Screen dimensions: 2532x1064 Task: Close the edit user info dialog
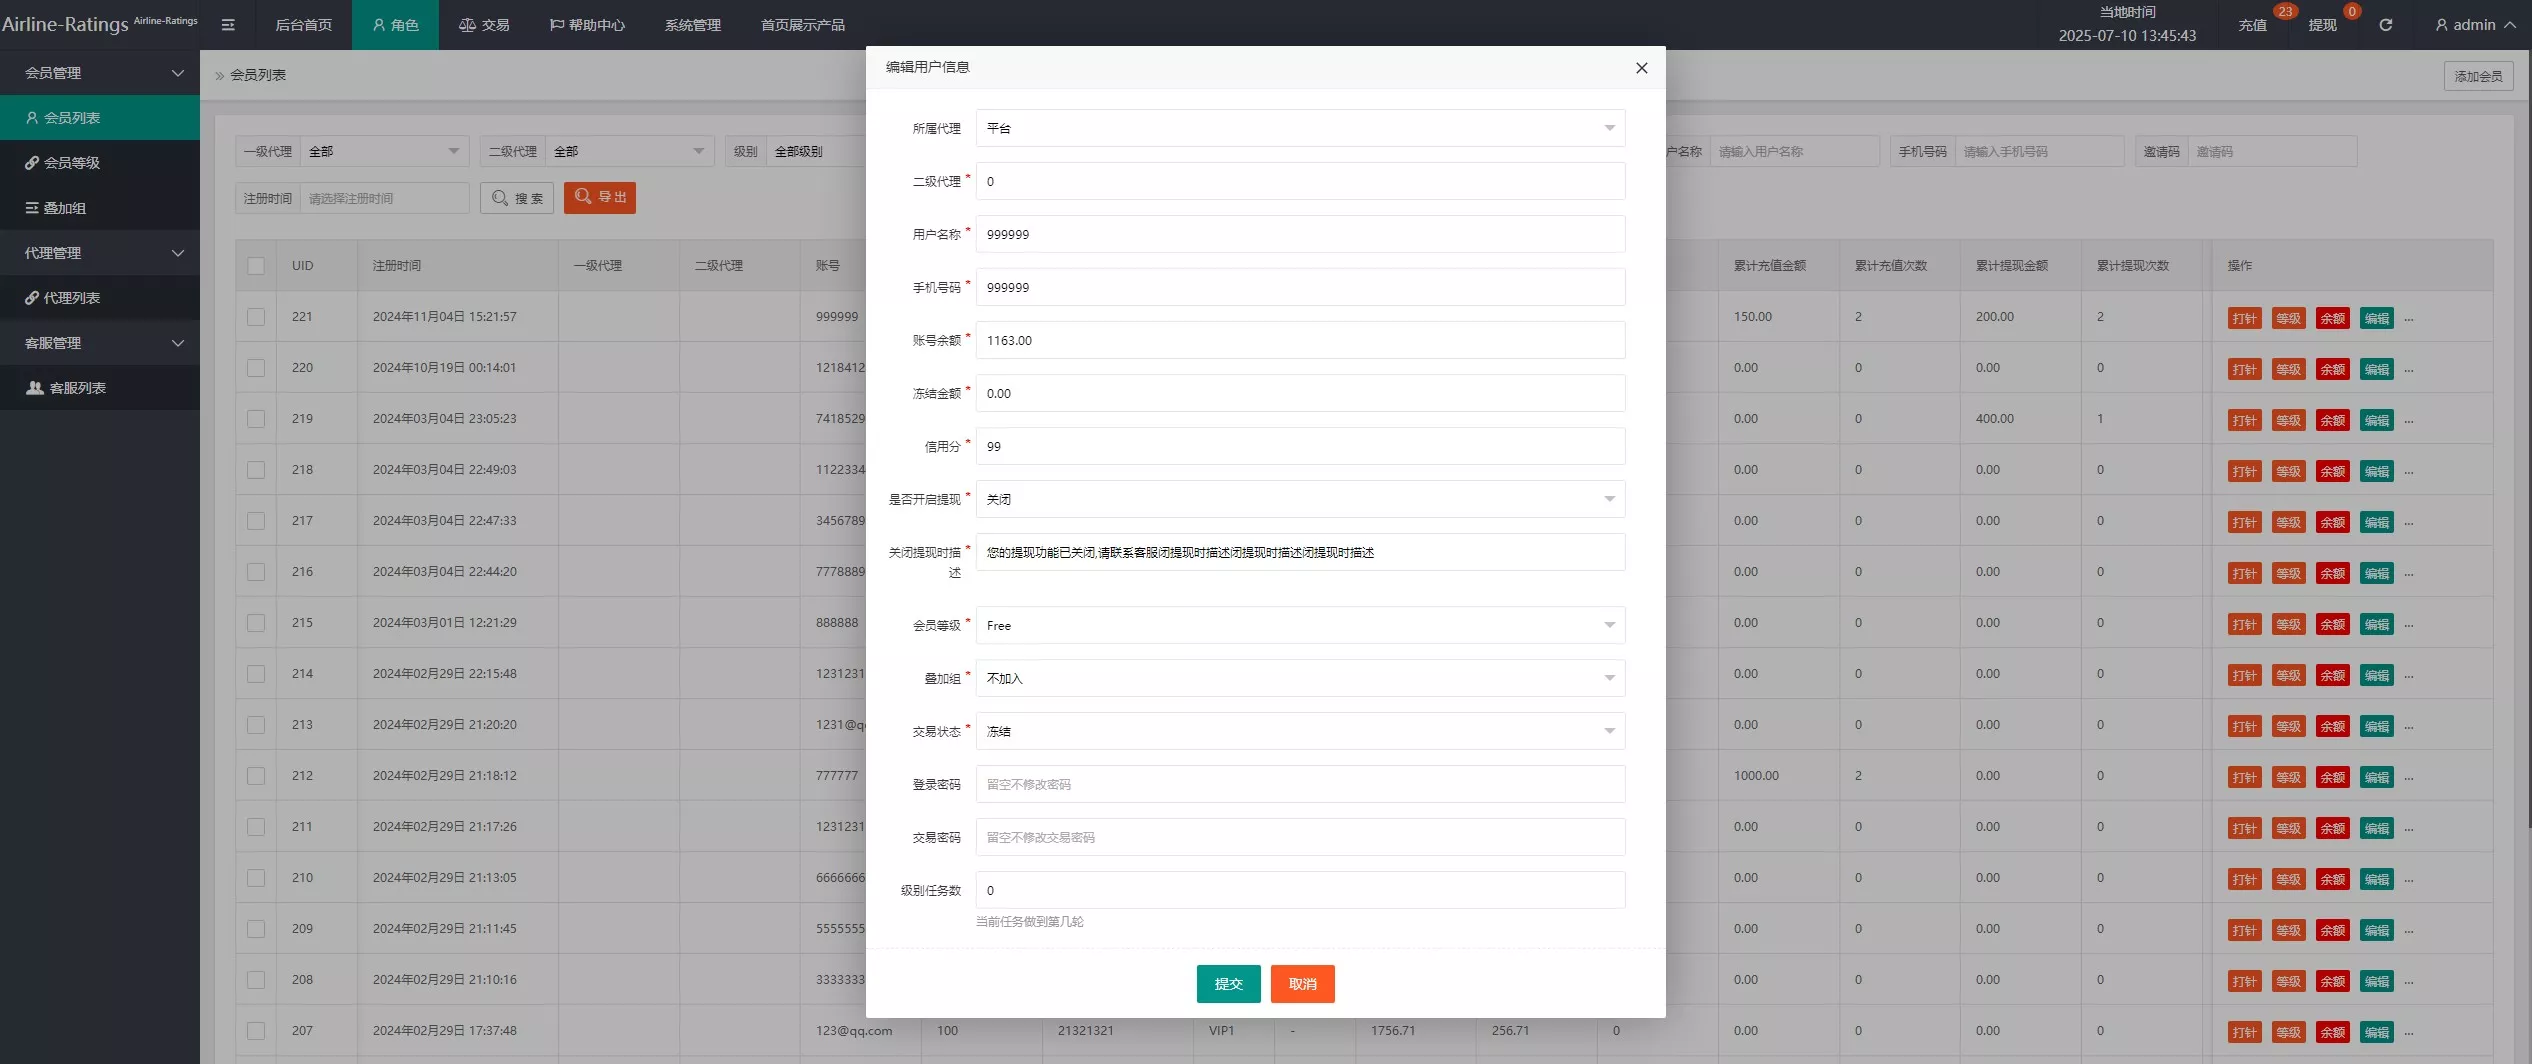pos(1641,68)
